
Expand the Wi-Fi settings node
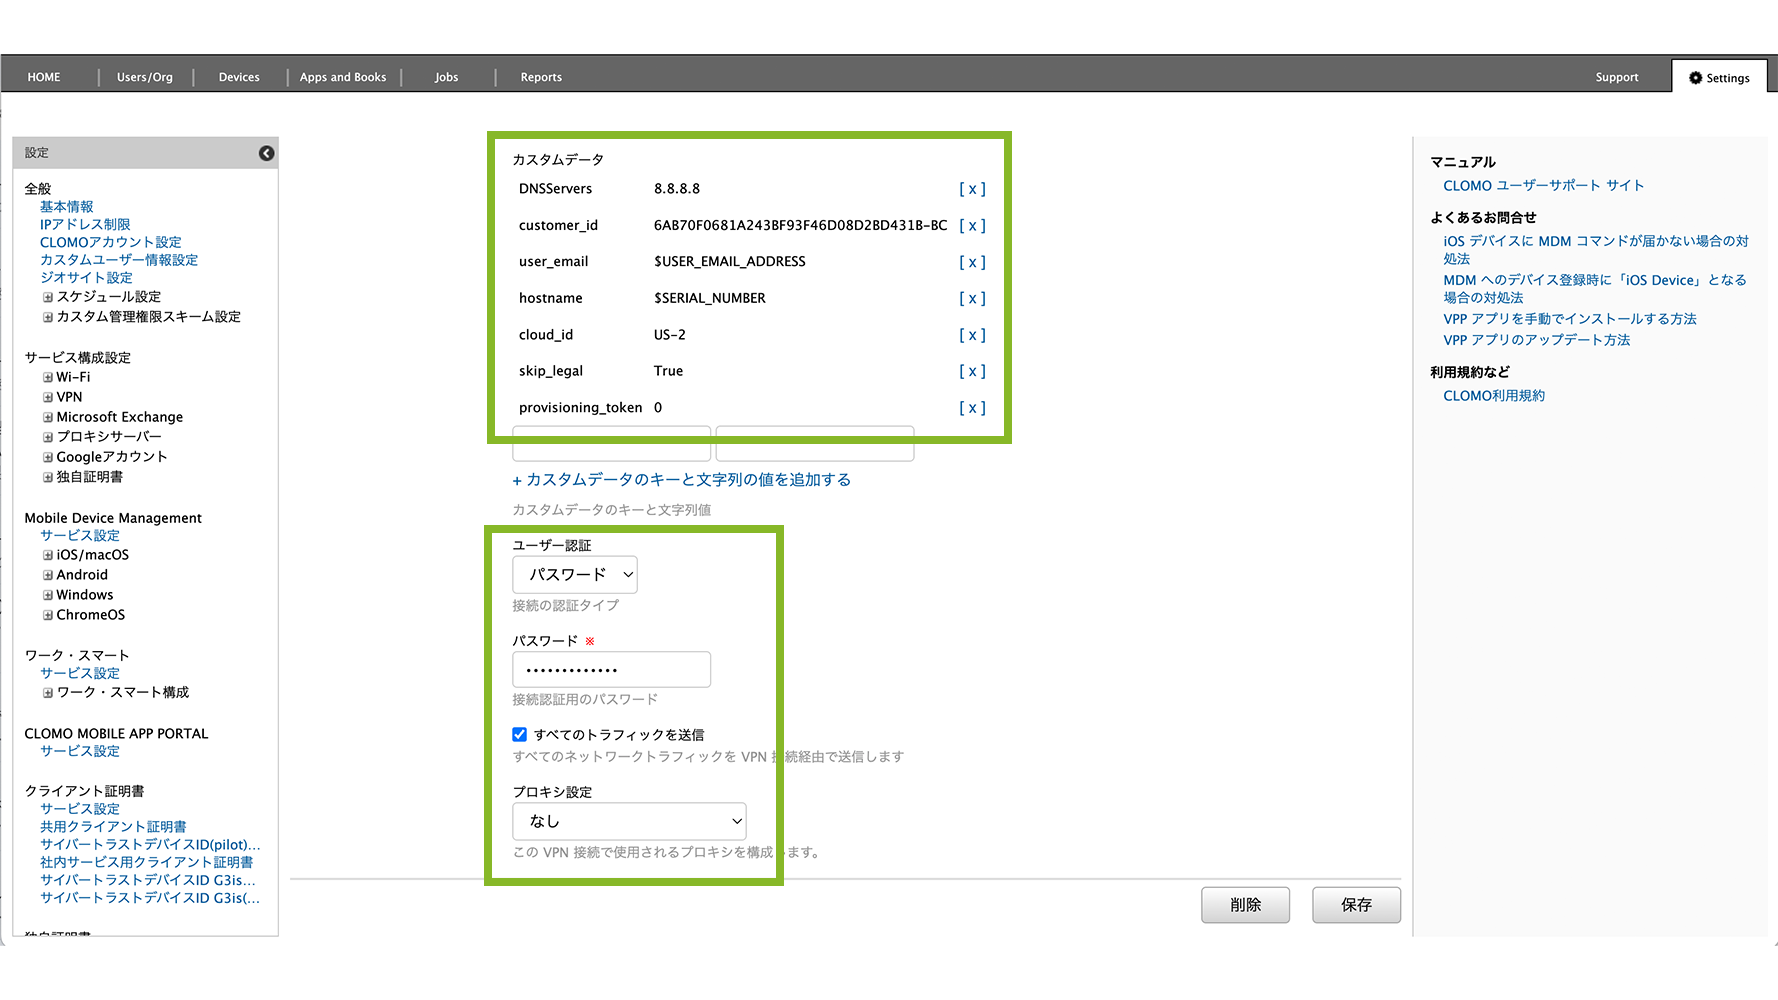(x=48, y=377)
